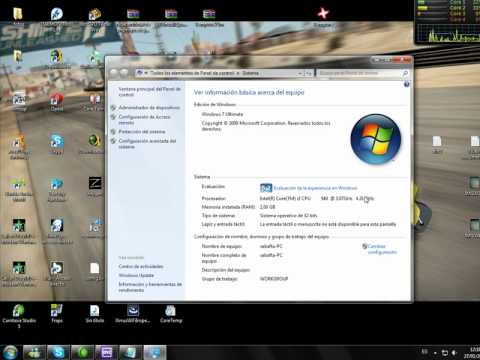Click 'Todos los elementos de Panel de control' breadcrumb
This screenshot has width=480, height=360.
click(192, 73)
